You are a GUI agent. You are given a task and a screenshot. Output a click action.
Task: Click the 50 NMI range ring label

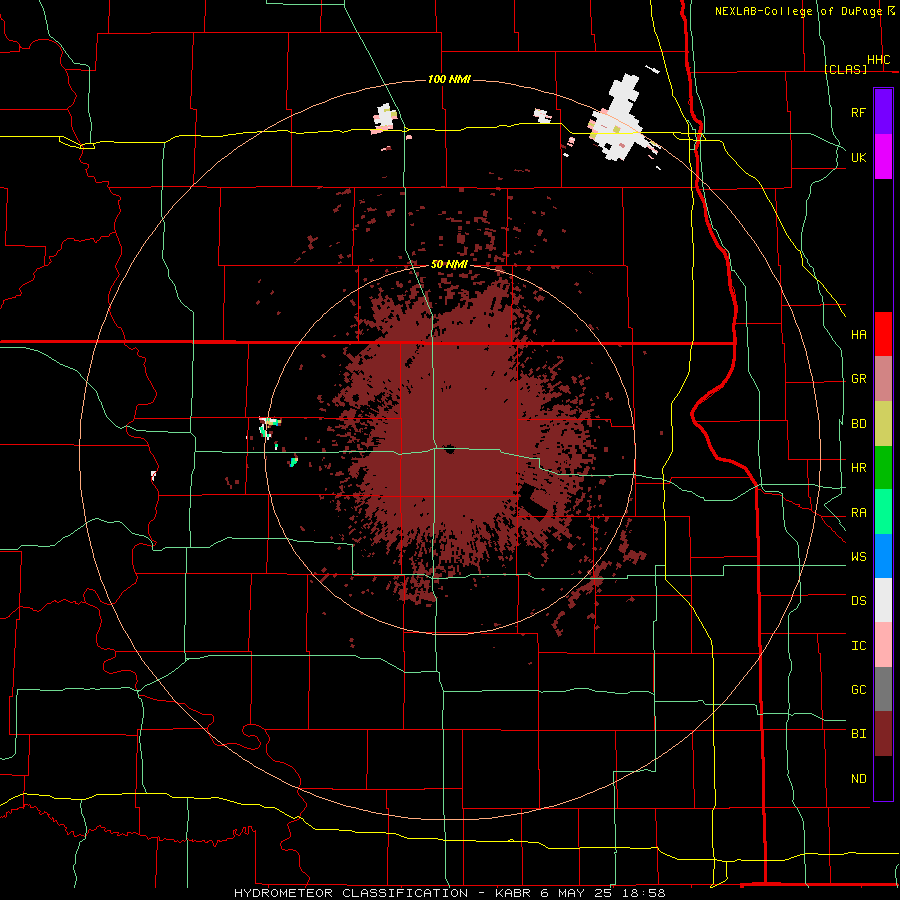449,265
